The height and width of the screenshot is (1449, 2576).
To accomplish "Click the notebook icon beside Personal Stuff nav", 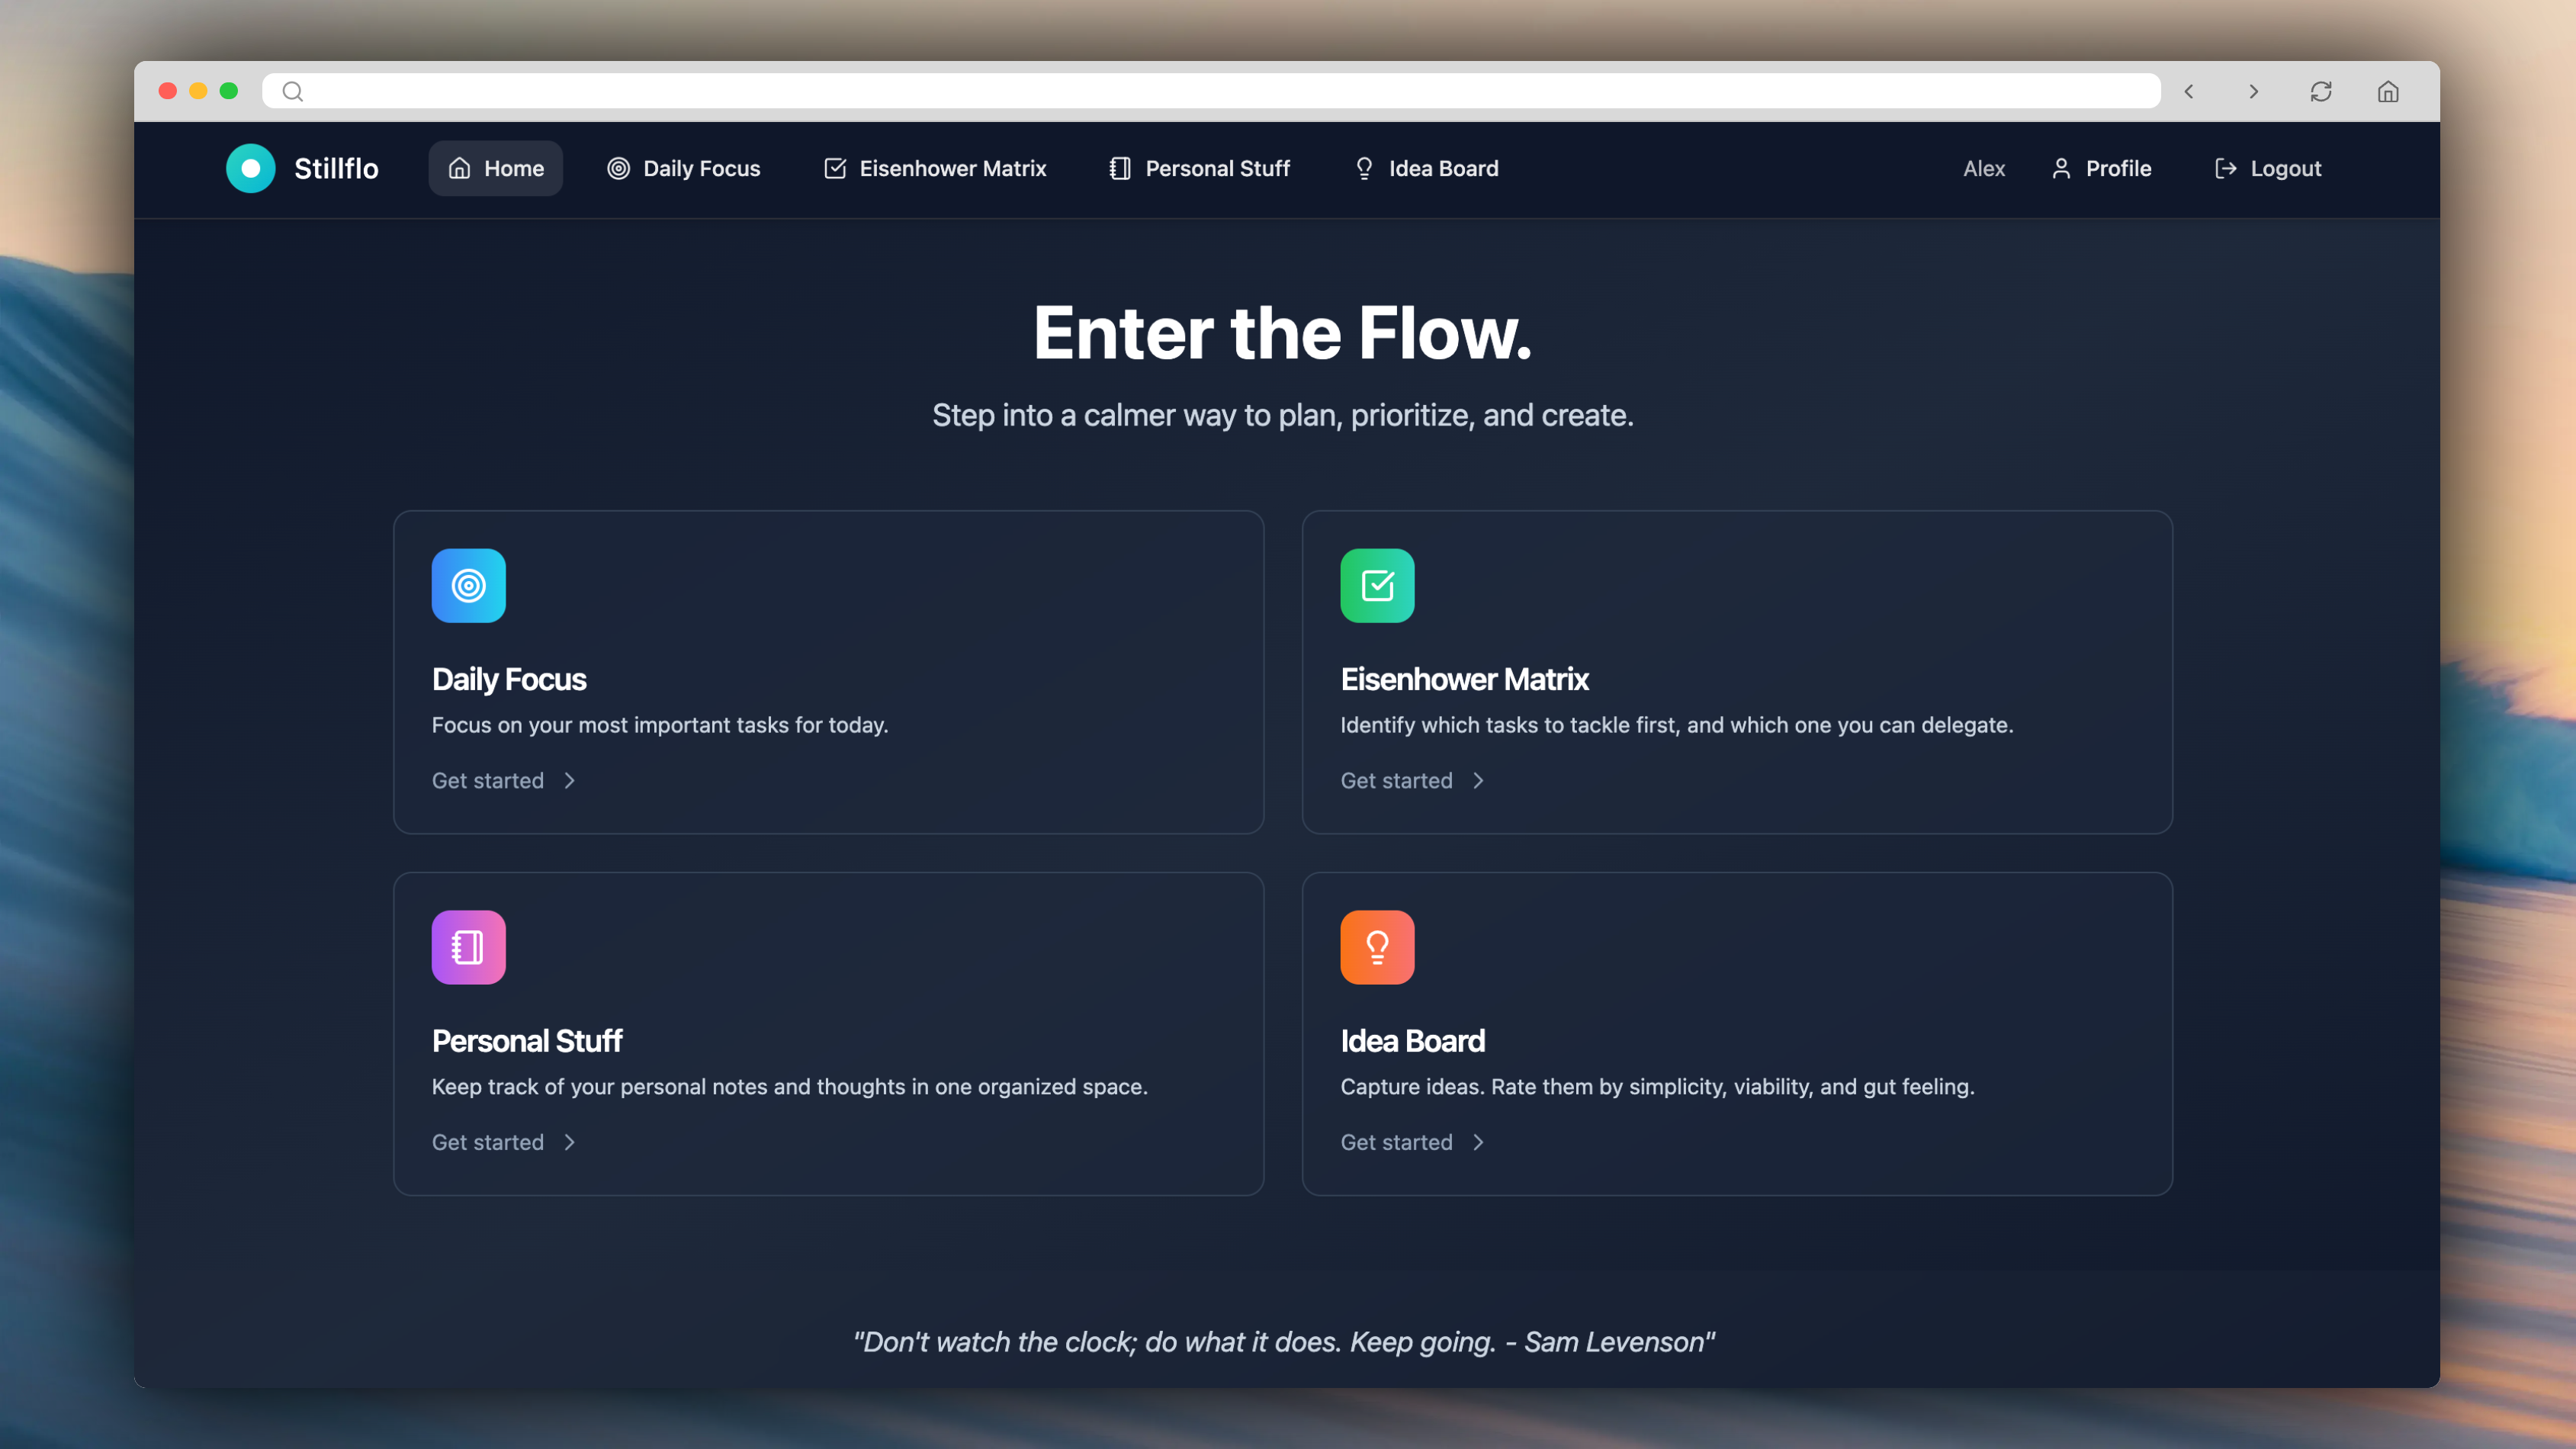I will [x=1120, y=168].
